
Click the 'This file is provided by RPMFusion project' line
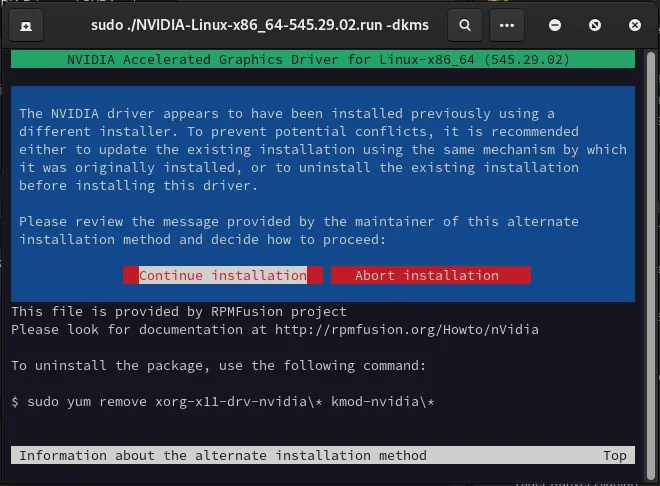pyautogui.click(x=179, y=311)
